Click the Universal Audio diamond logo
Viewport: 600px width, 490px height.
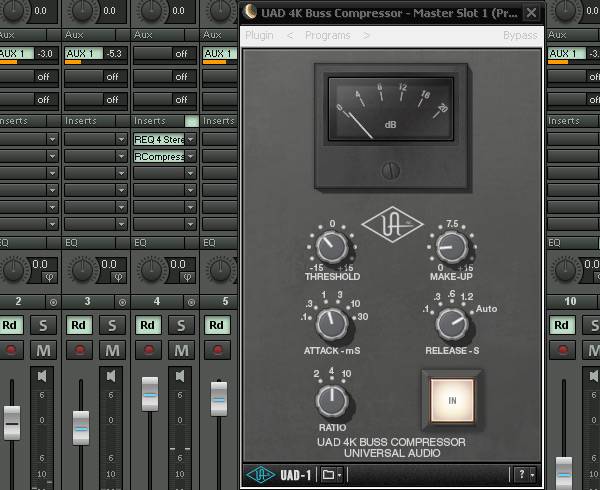click(x=392, y=225)
